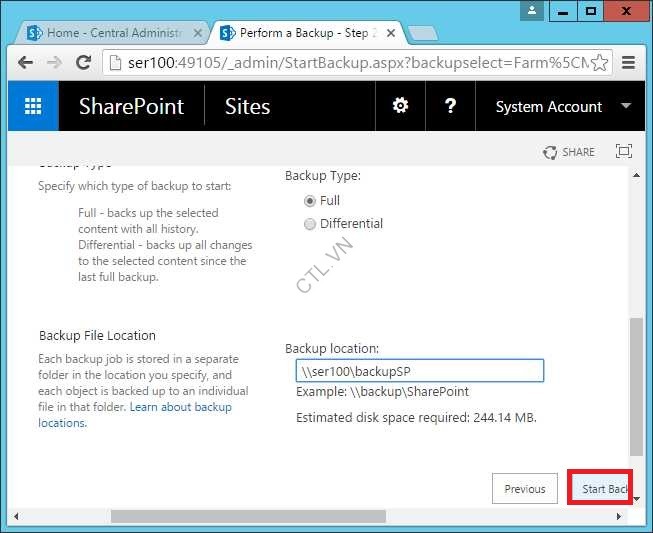
Task: Click the horizontal scrollbar thumb
Action: click(248, 516)
